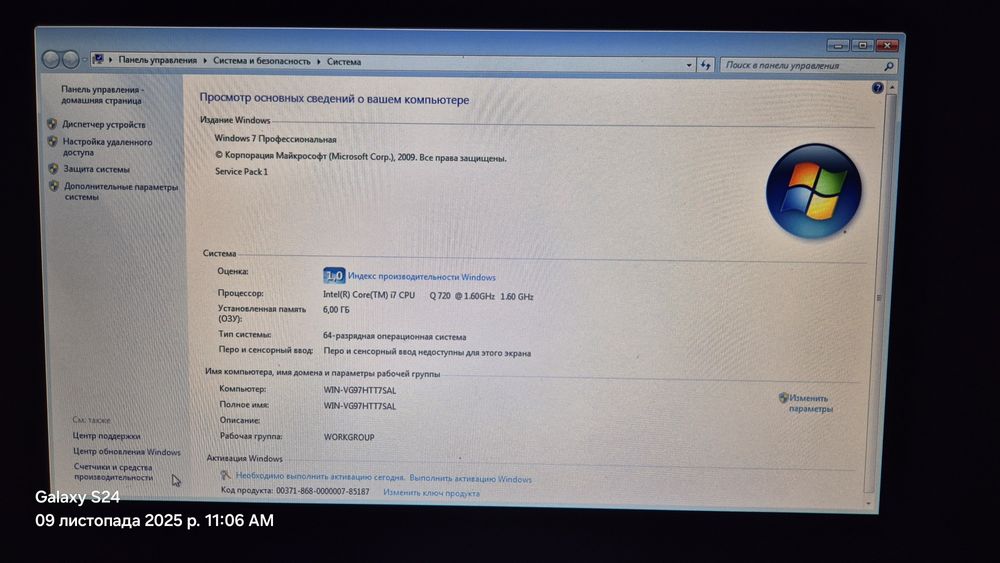
Task: Open 'Центр обновления Windows' link
Action: pyautogui.click(x=126, y=451)
